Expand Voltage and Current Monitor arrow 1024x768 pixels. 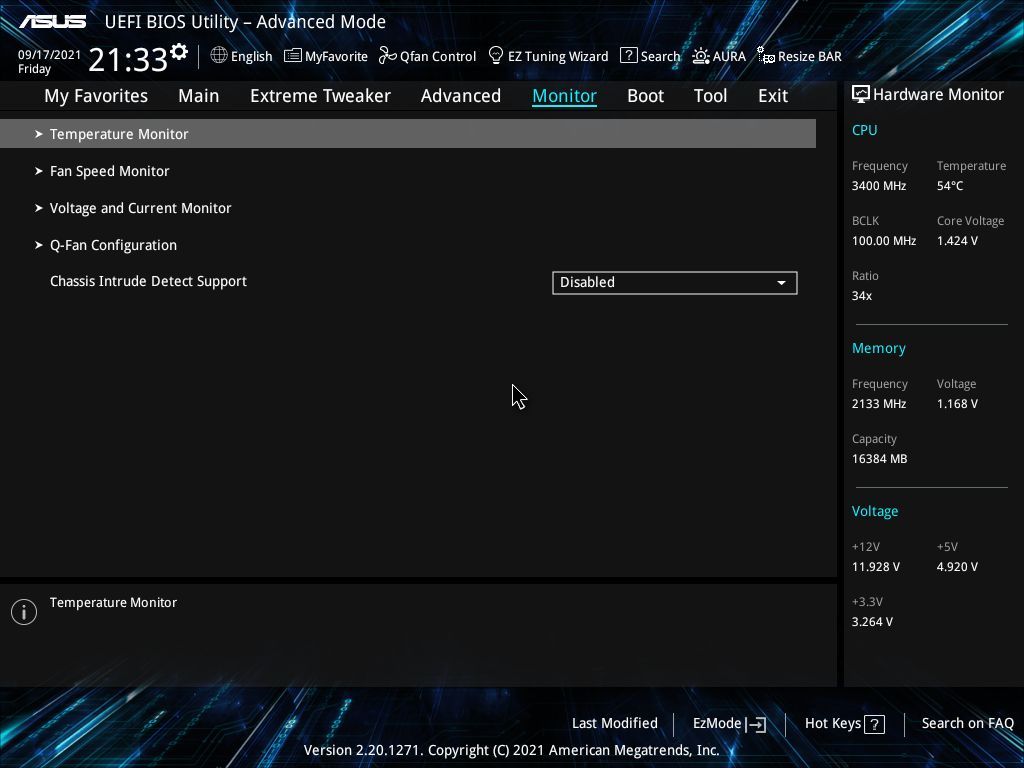point(39,208)
